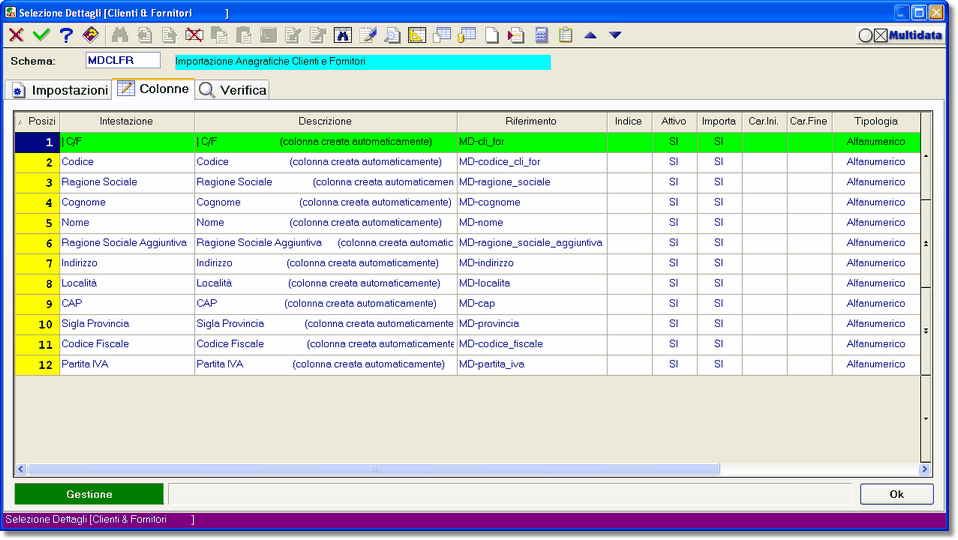Select row number 10 position cell
The height and width of the screenshot is (540, 958).
coord(37,324)
